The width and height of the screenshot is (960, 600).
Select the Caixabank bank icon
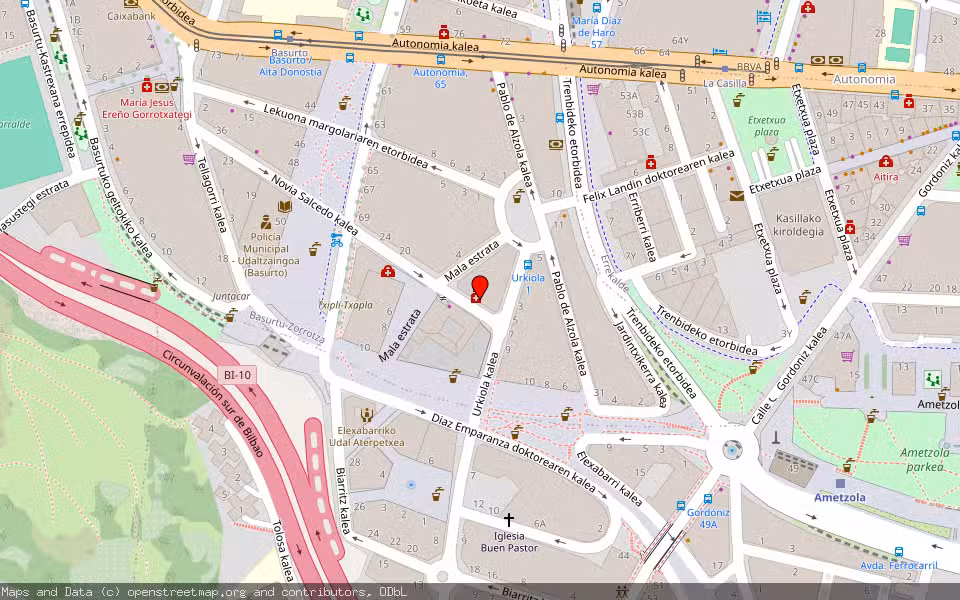pyautogui.click(x=131, y=5)
